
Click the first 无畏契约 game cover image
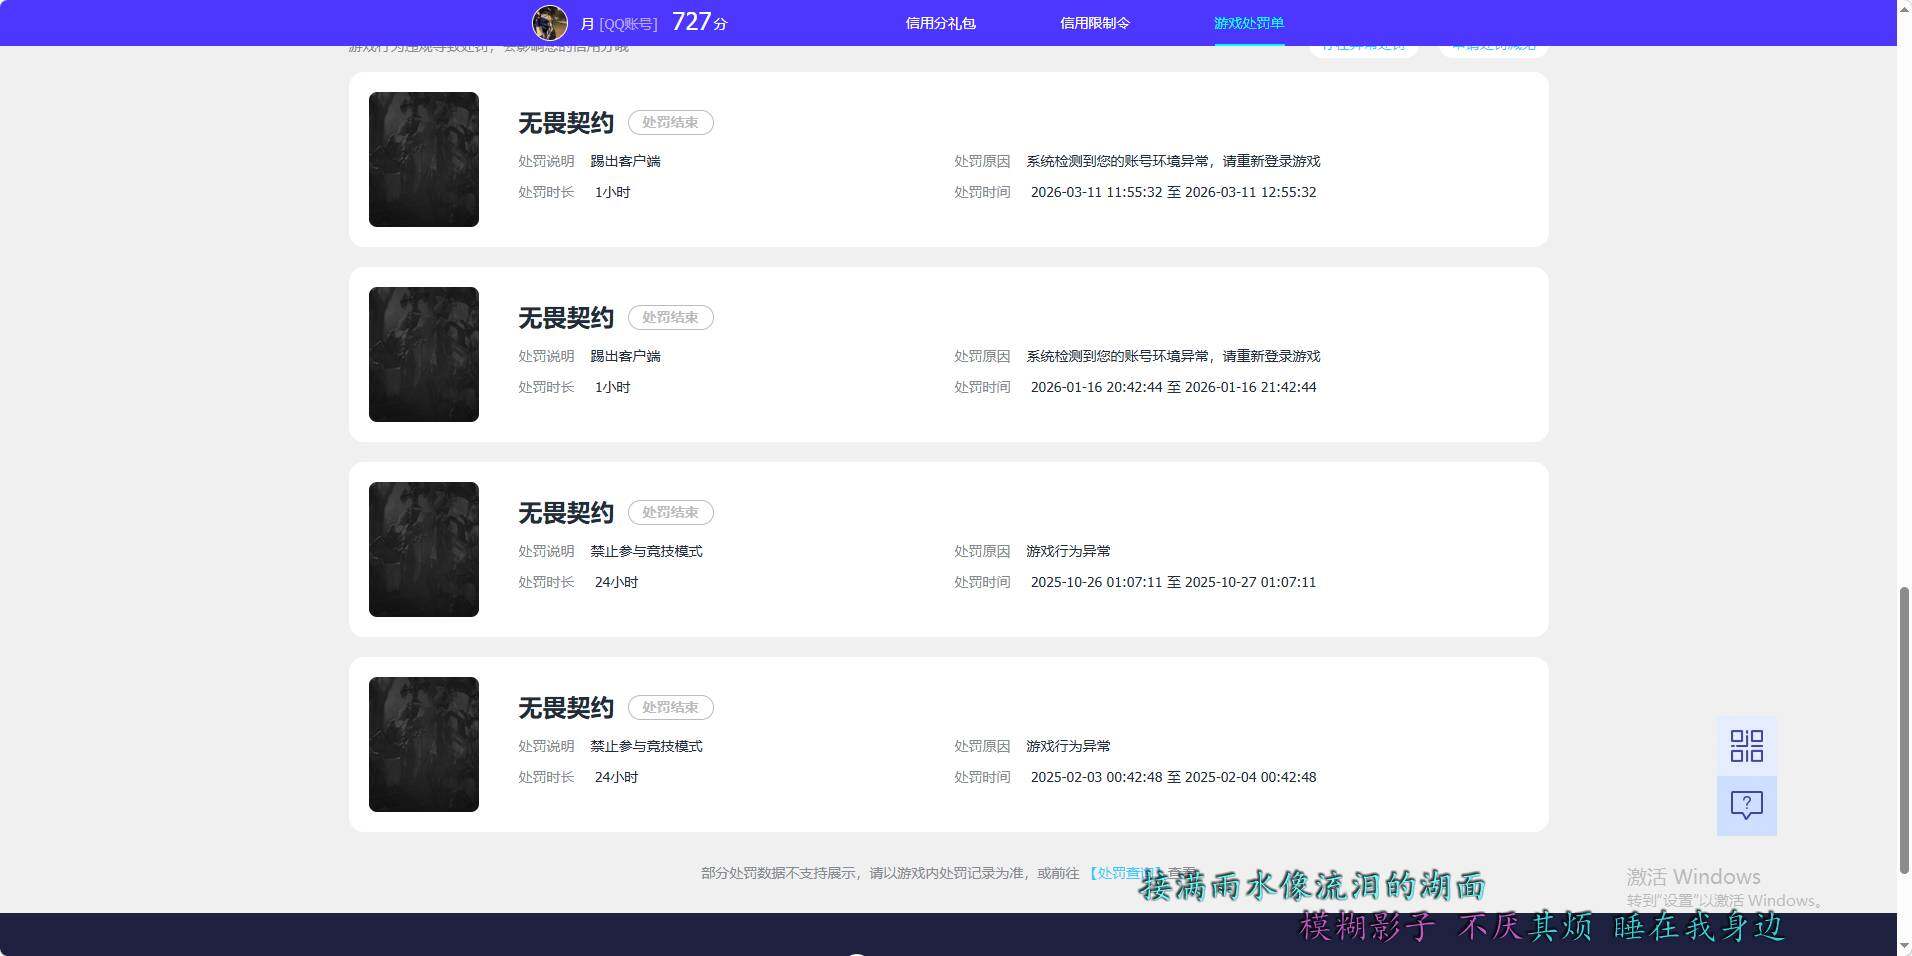click(423, 159)
